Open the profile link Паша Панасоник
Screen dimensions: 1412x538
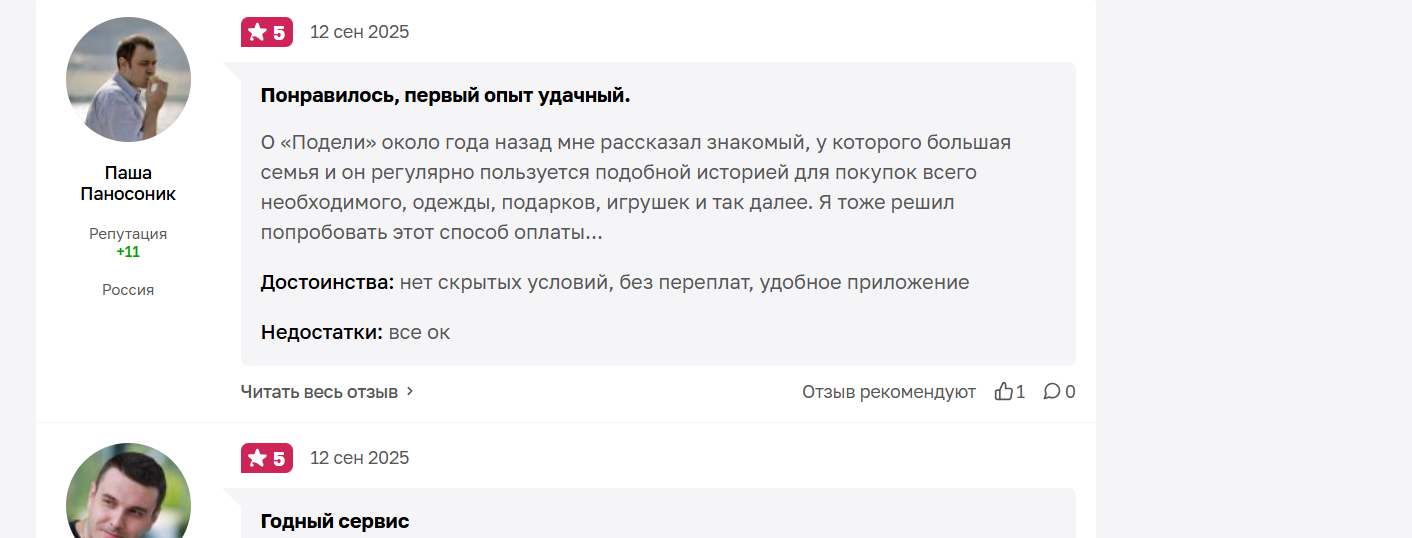point(128,183)
